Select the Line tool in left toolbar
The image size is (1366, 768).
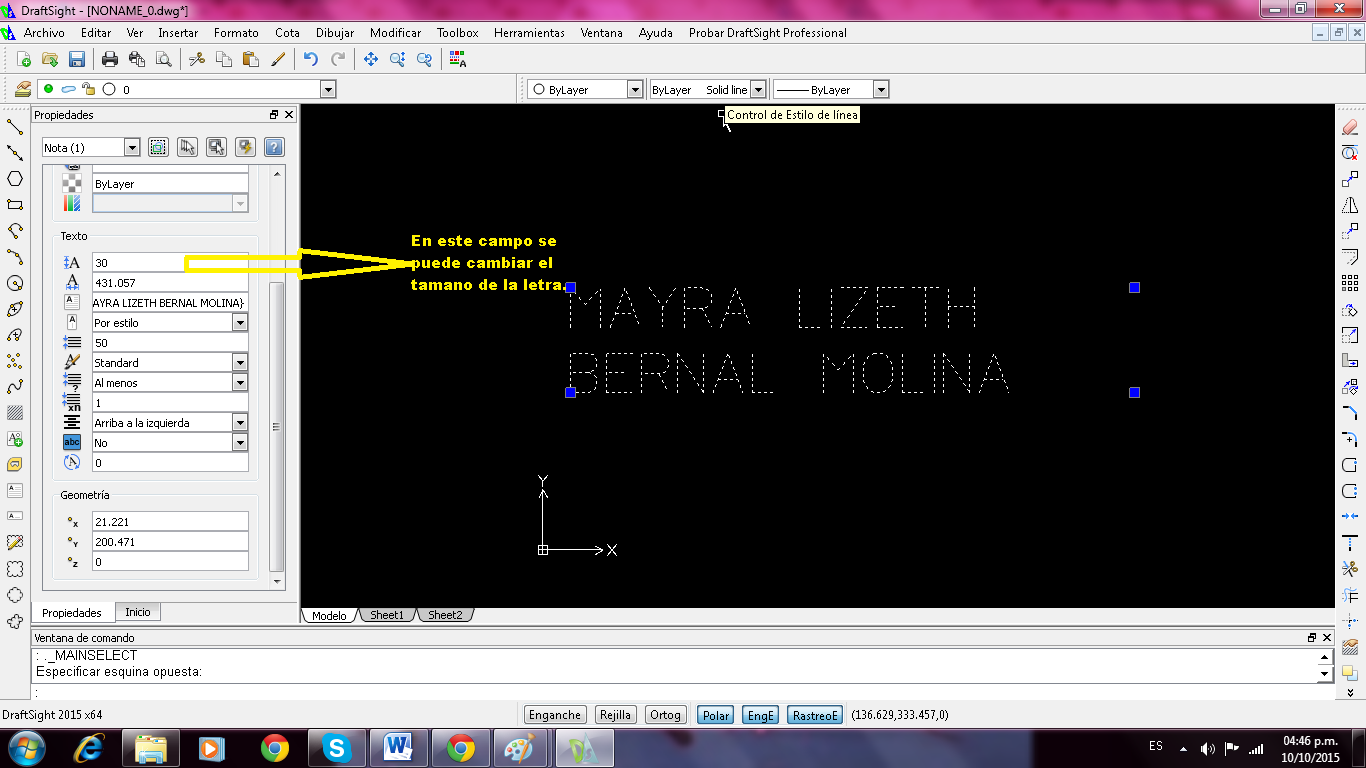[x=15, y=127]
